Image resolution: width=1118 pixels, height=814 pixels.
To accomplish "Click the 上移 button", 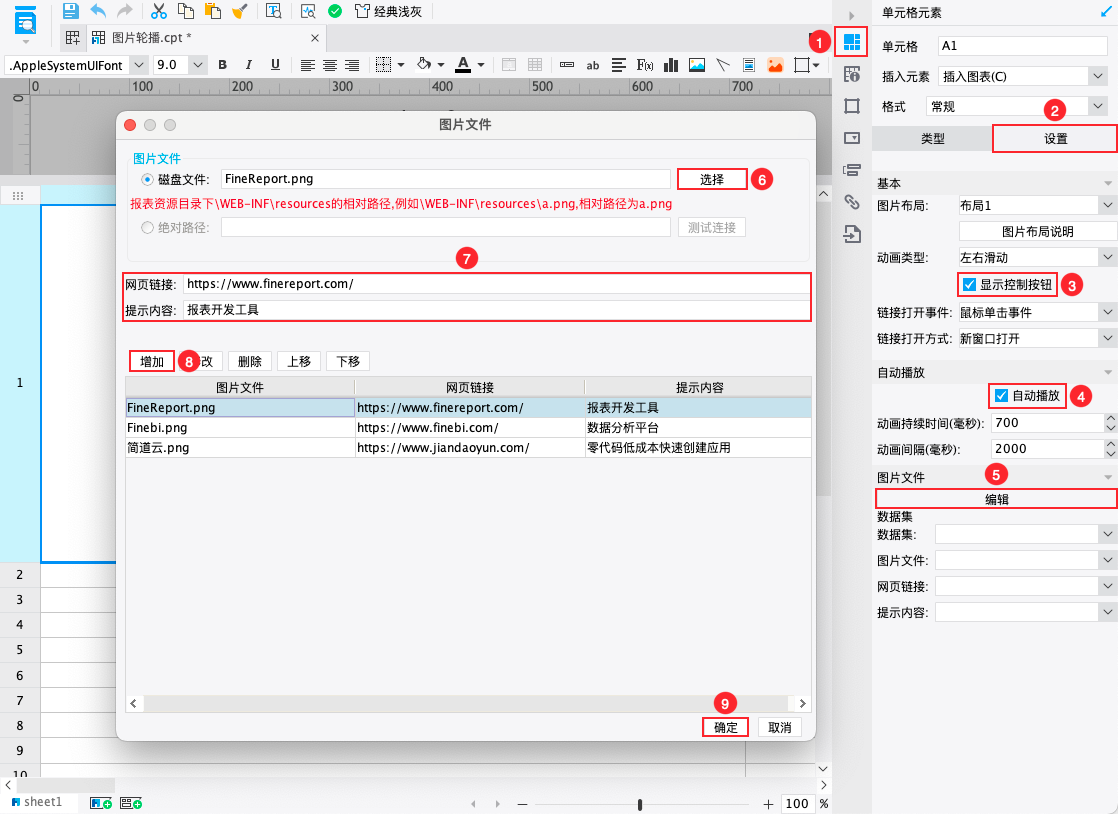I will click(x=299, y=361).
